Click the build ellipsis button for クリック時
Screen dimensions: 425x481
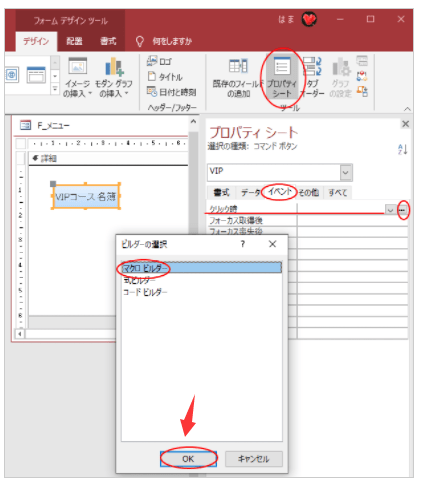pos(402,210)
